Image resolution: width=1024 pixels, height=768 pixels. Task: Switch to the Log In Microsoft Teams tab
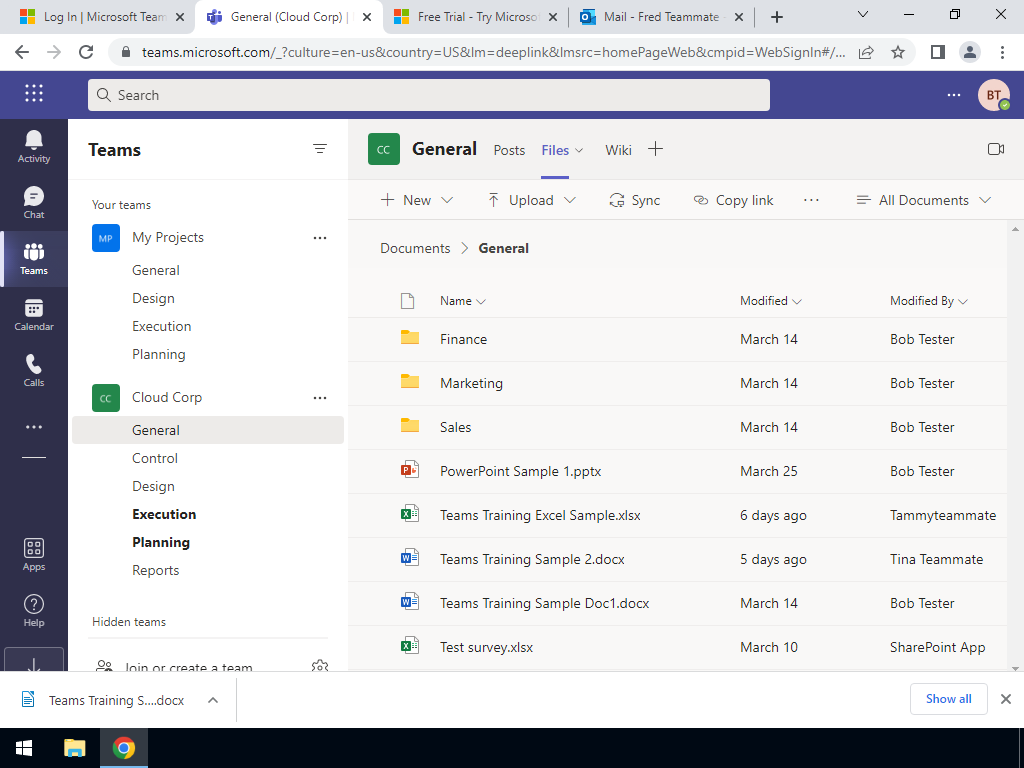click(x=100, y=17)
